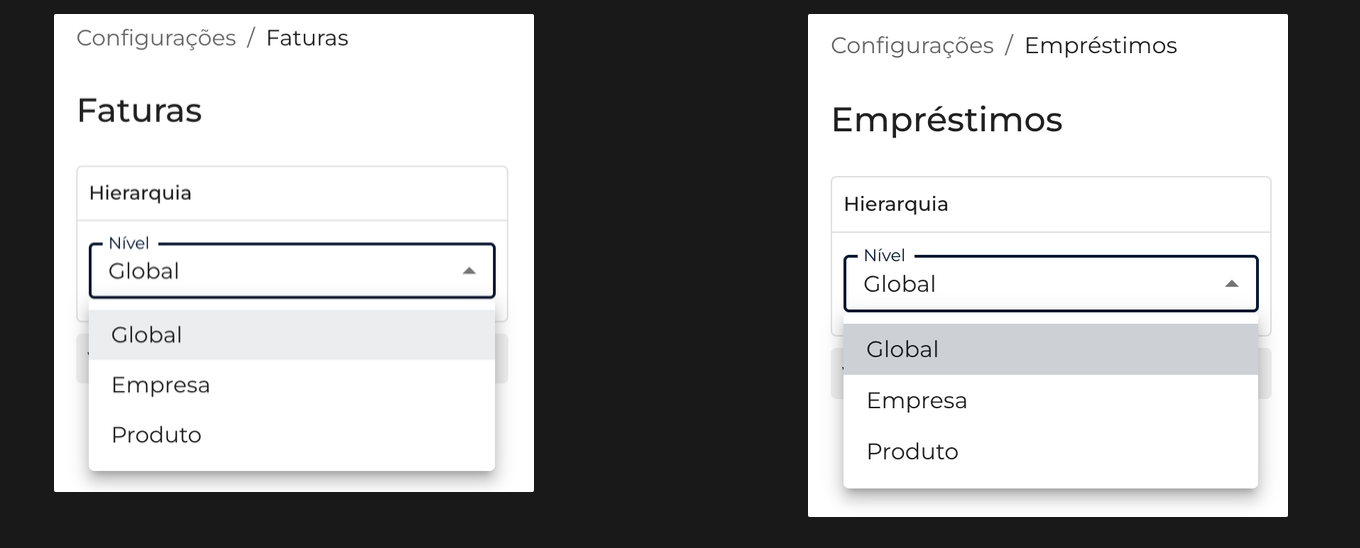Image resolution: width=1360 pixels, height=548 pixels.
Task: Click the small Nível field label in Faturas
Action: pyautogui.click(x=128, y=244)
